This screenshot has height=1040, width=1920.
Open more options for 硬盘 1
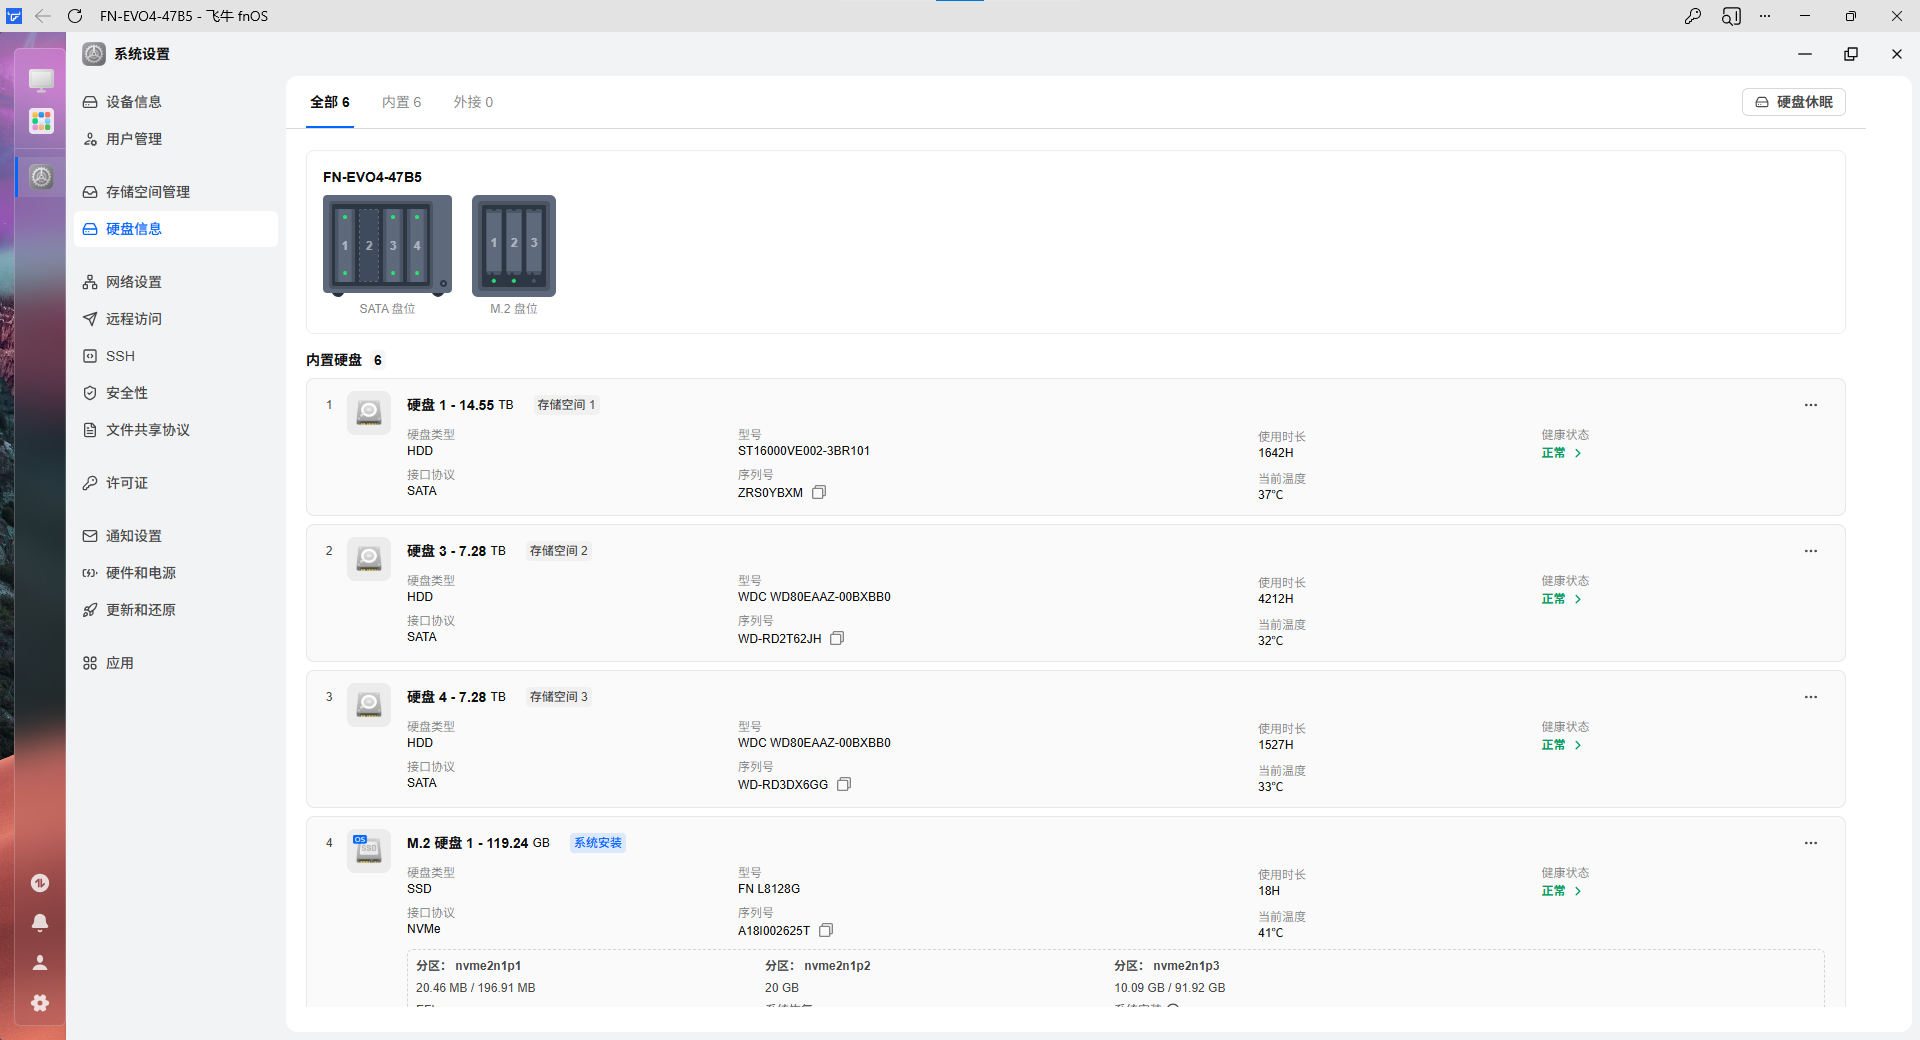[x=1811, y=405]
